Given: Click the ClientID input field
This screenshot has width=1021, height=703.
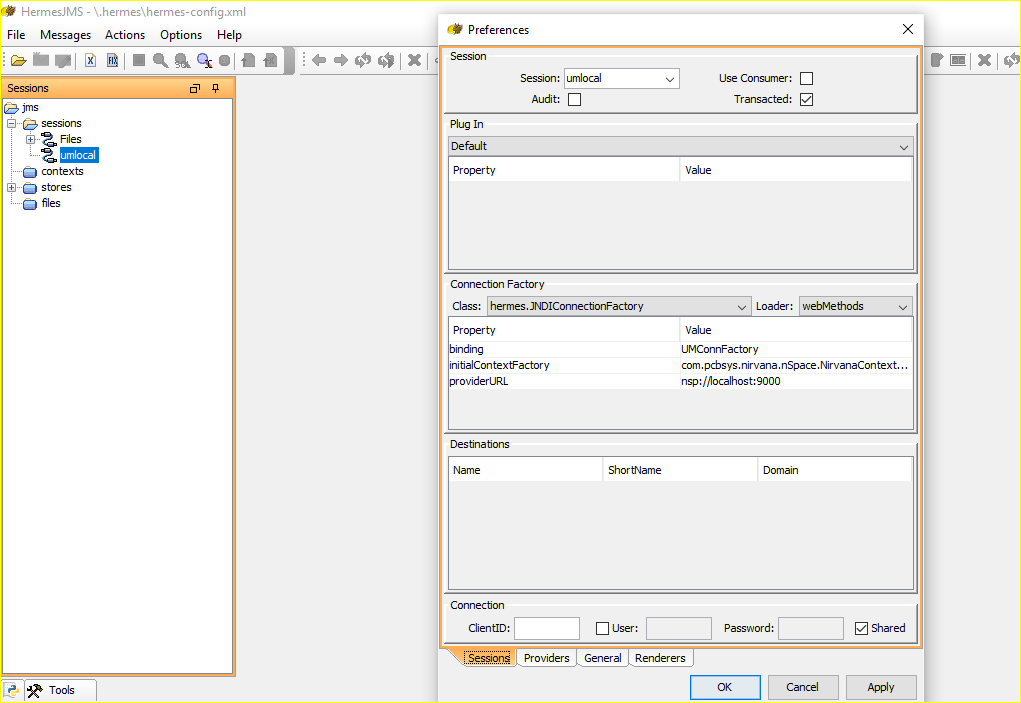Looking at the screenshot, I should point(546,628).
